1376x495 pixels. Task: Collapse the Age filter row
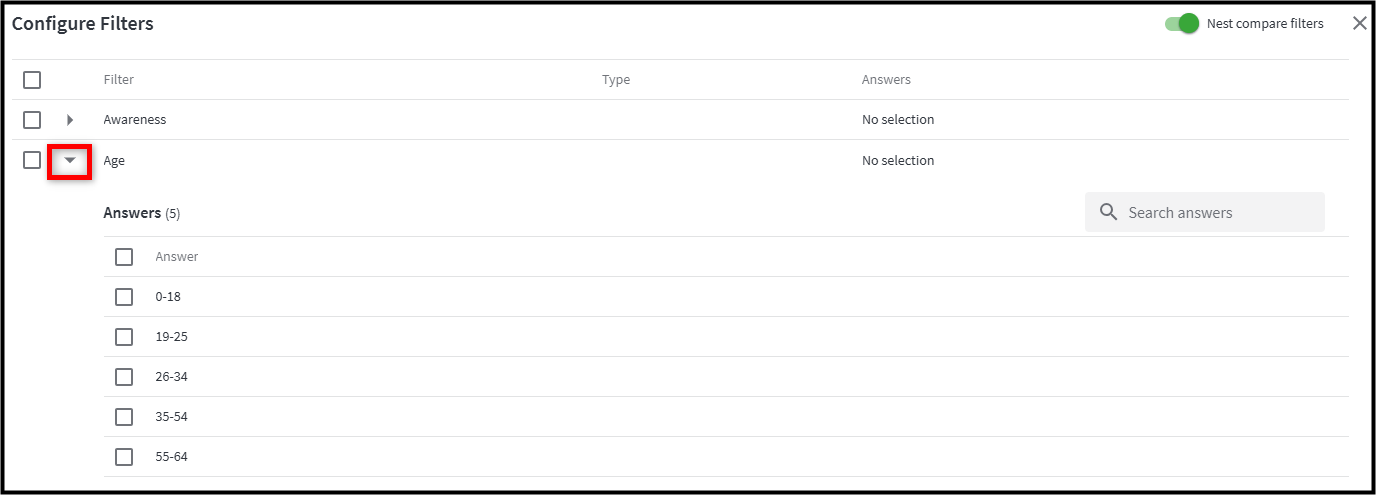pos(70,160)
